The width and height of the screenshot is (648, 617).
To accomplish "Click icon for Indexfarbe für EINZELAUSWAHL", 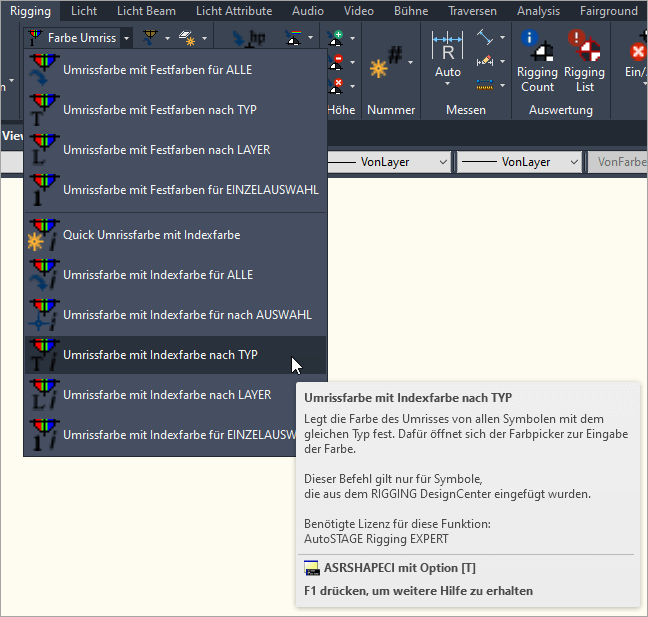I will pyautogui.click(x=45, y=435).
